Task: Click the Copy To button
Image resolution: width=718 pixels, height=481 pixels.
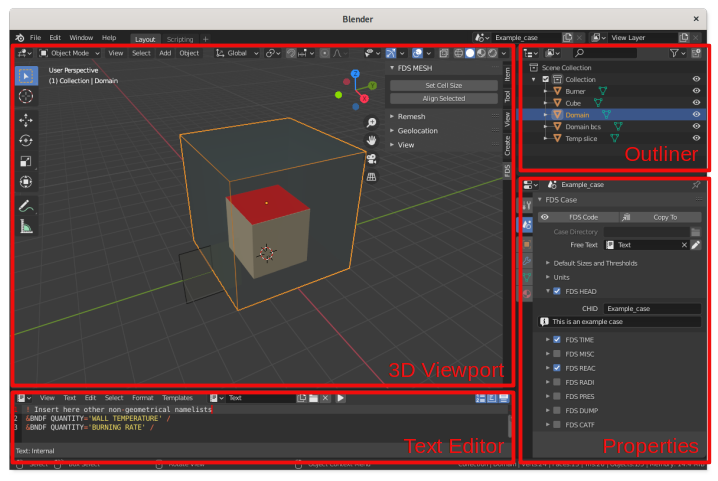Action: 660,218
